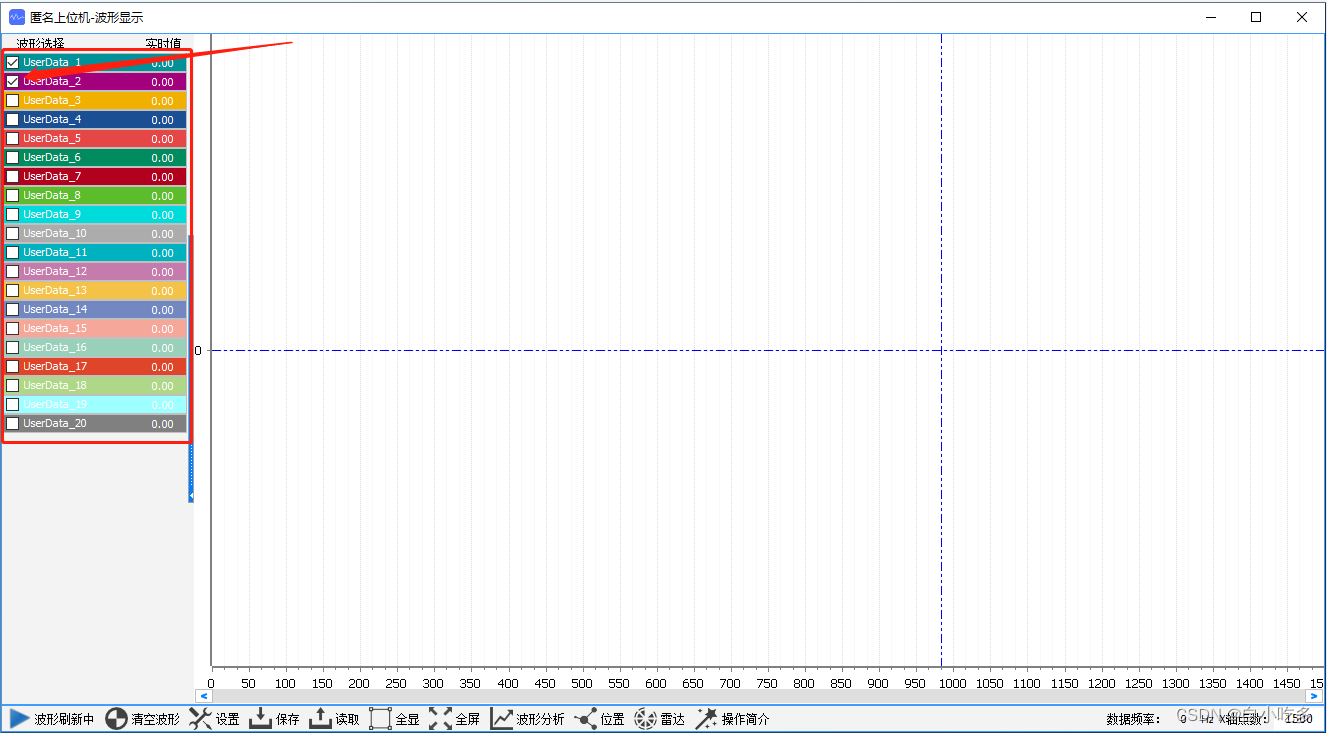This screenshot has height=733, width=1327.
Task: Click the left arrow of horizontal scrollbar
Action: point(203,696)
